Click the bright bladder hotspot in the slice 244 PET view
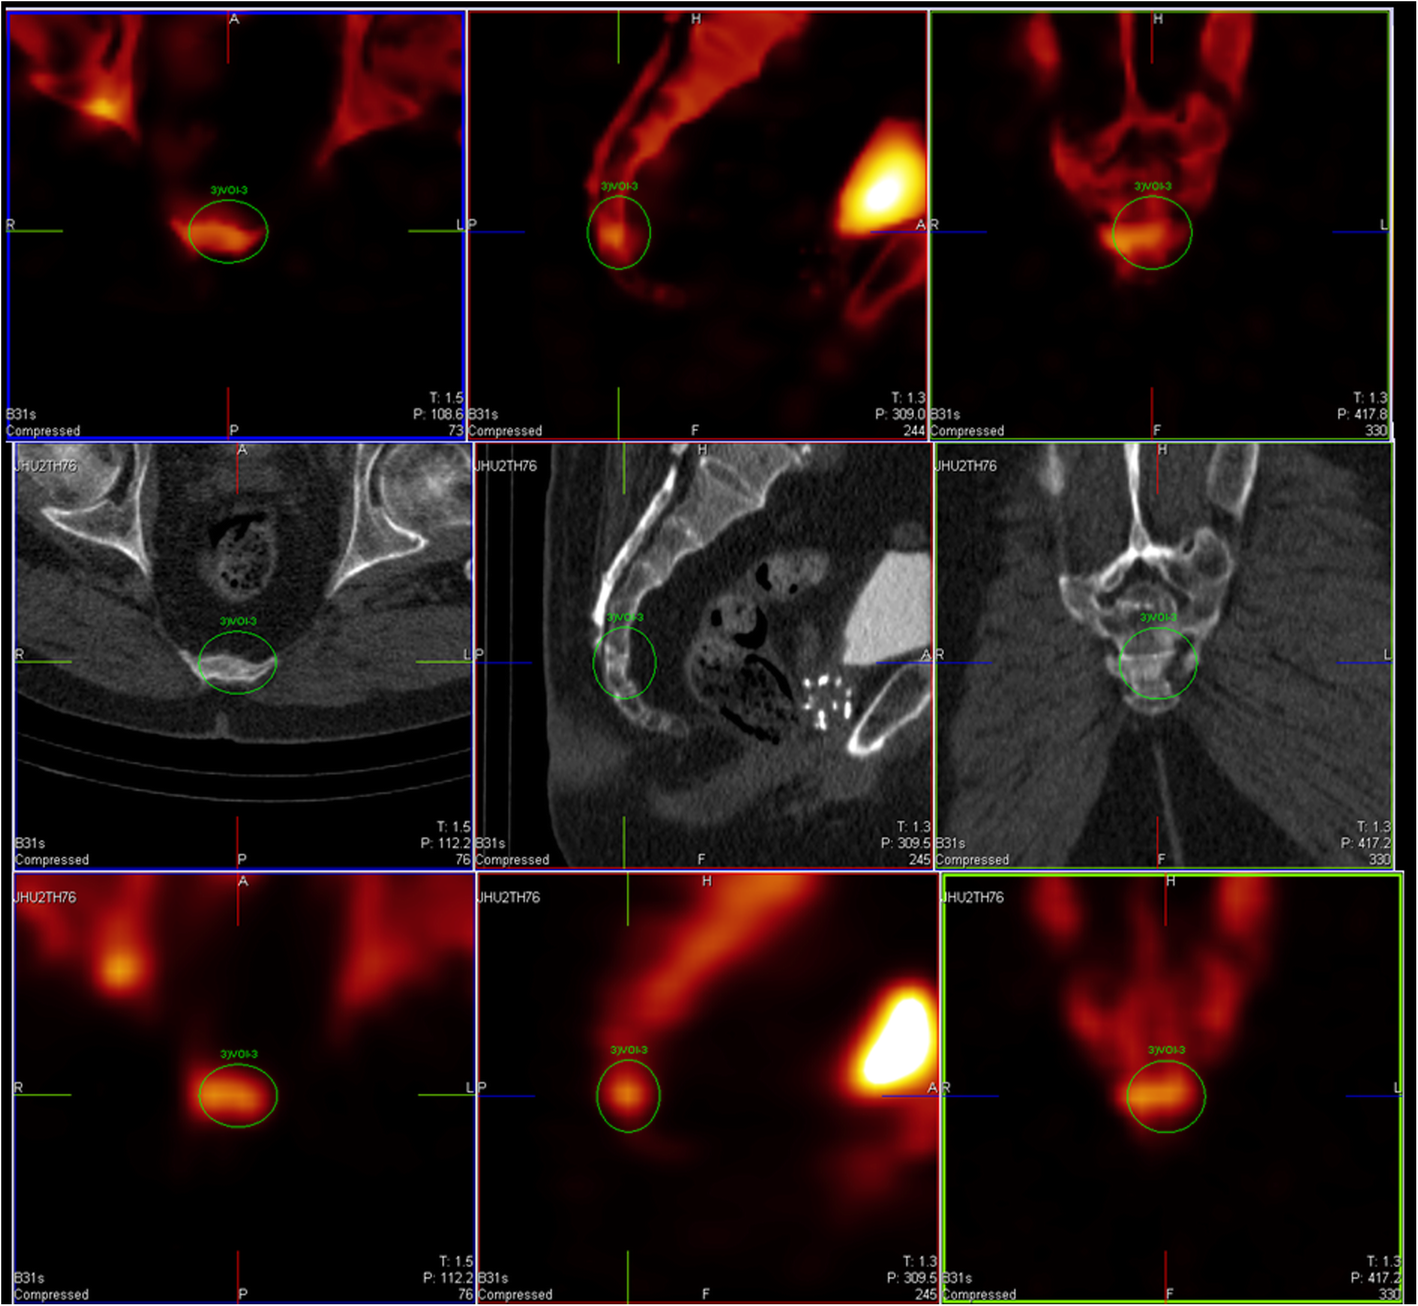The image size is (1418, 1306). tap(882, 180)
